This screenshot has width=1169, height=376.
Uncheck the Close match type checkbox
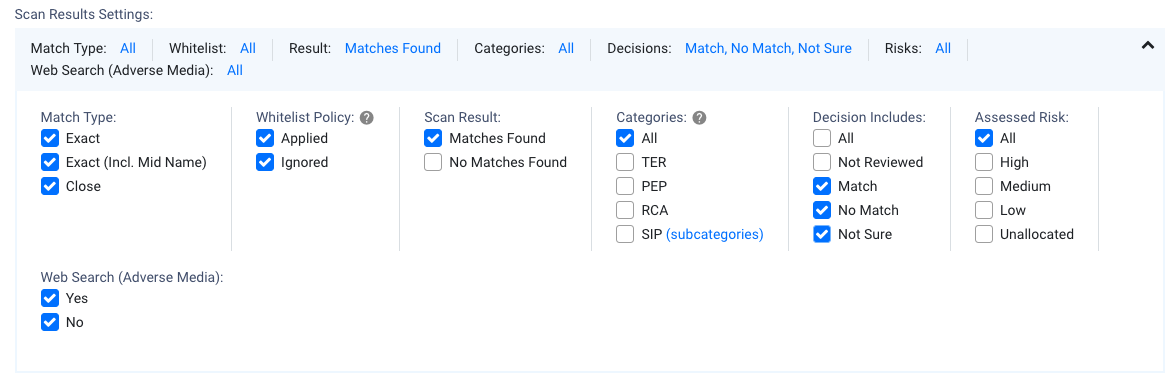50,187
